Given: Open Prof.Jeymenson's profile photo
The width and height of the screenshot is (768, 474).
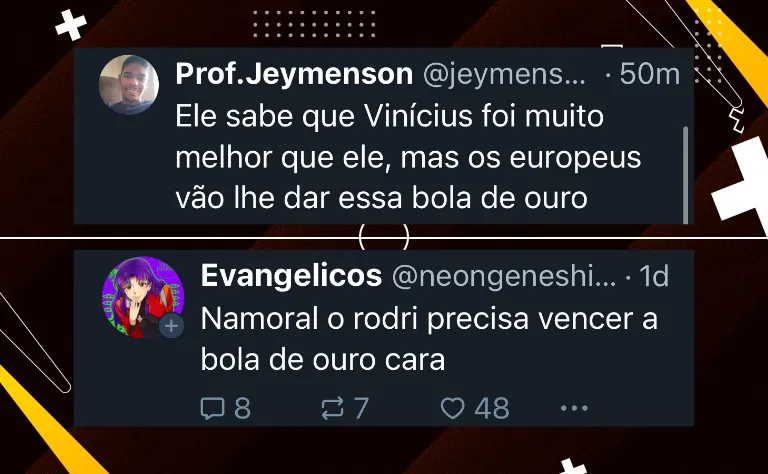Looking at the screenshot, I should [129, 85].
